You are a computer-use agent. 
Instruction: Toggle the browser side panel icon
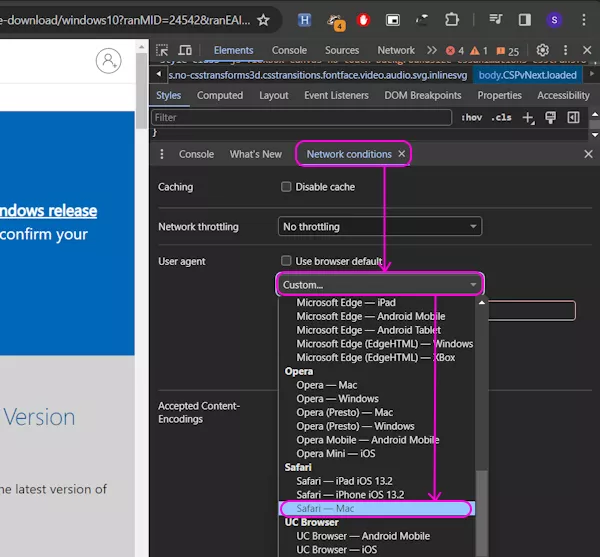tap(524, 19)
